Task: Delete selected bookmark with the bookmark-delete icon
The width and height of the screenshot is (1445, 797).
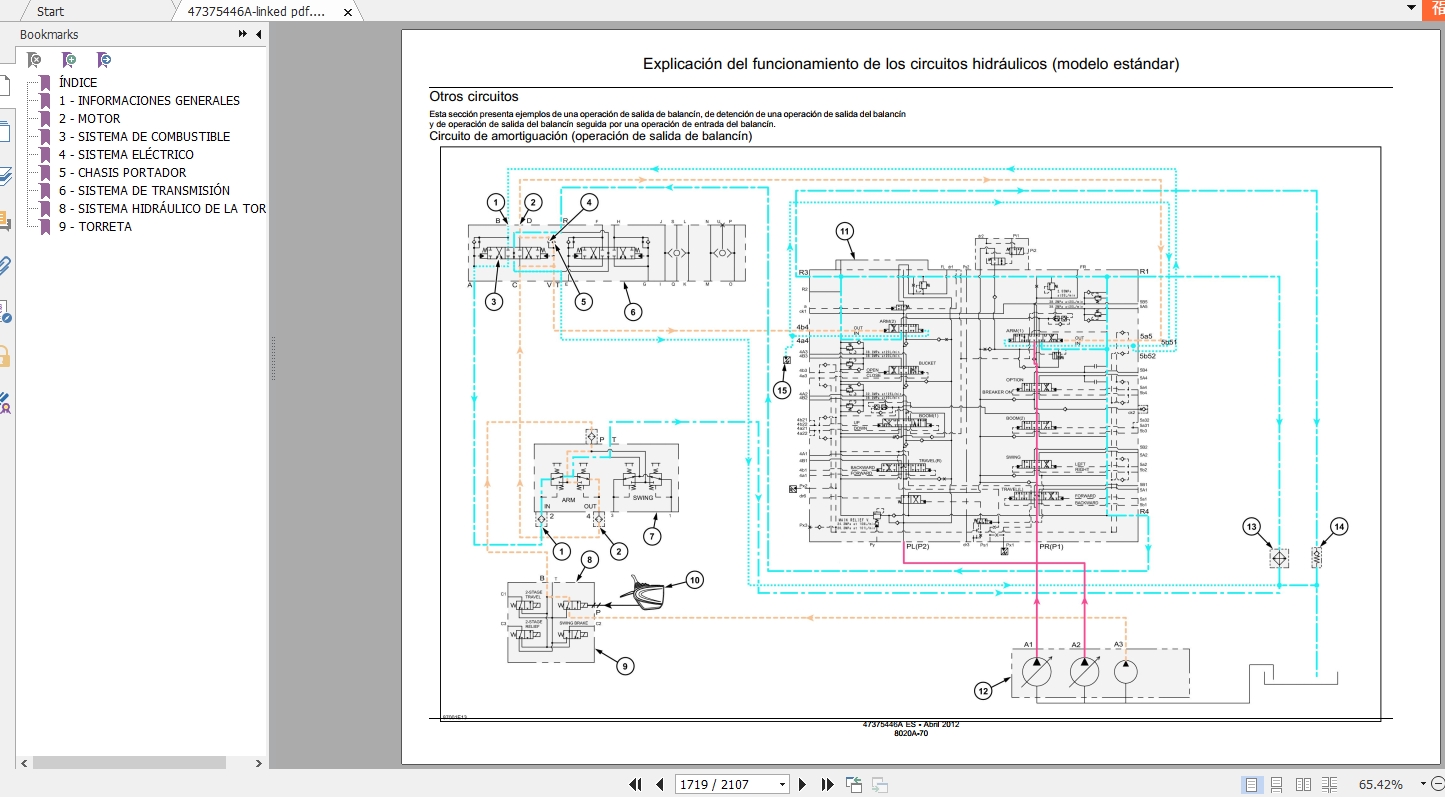Action: (33, 58)
